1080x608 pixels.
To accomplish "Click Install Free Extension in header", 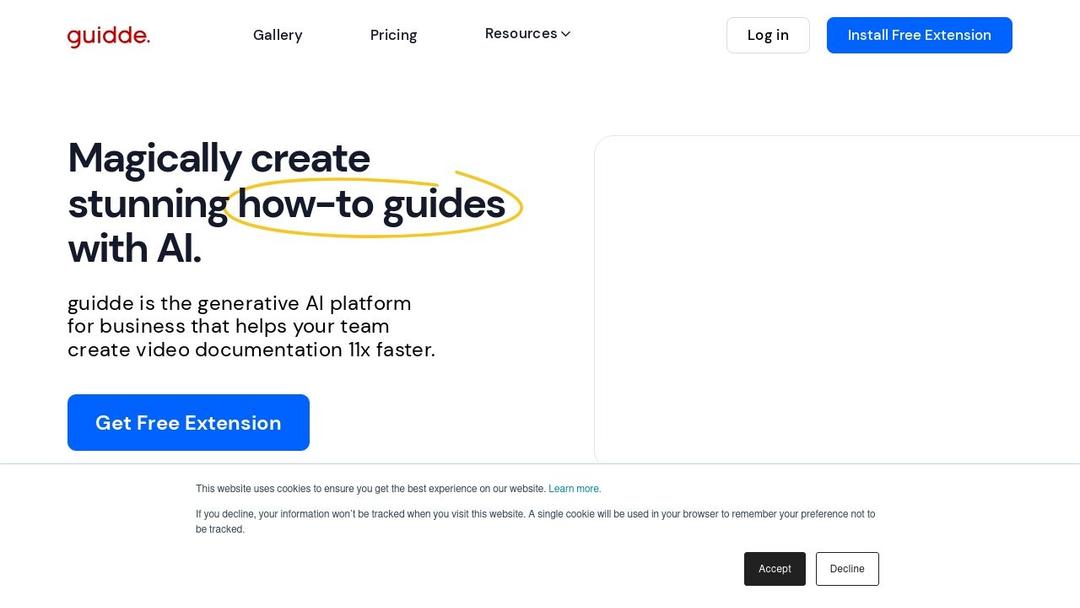I will click(920, 35).
